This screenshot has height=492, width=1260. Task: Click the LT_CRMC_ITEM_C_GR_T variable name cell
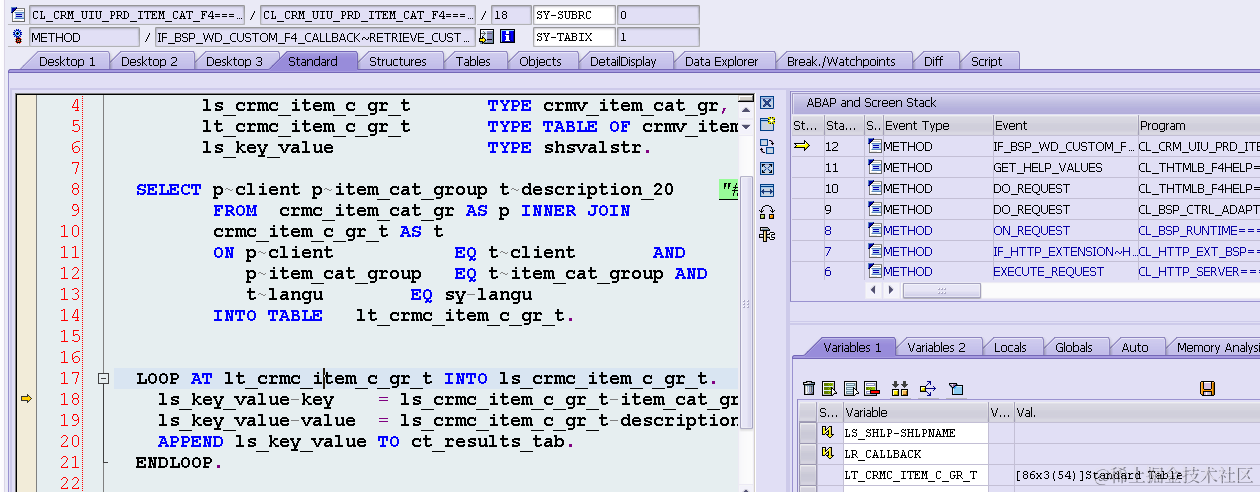(914, 475)
